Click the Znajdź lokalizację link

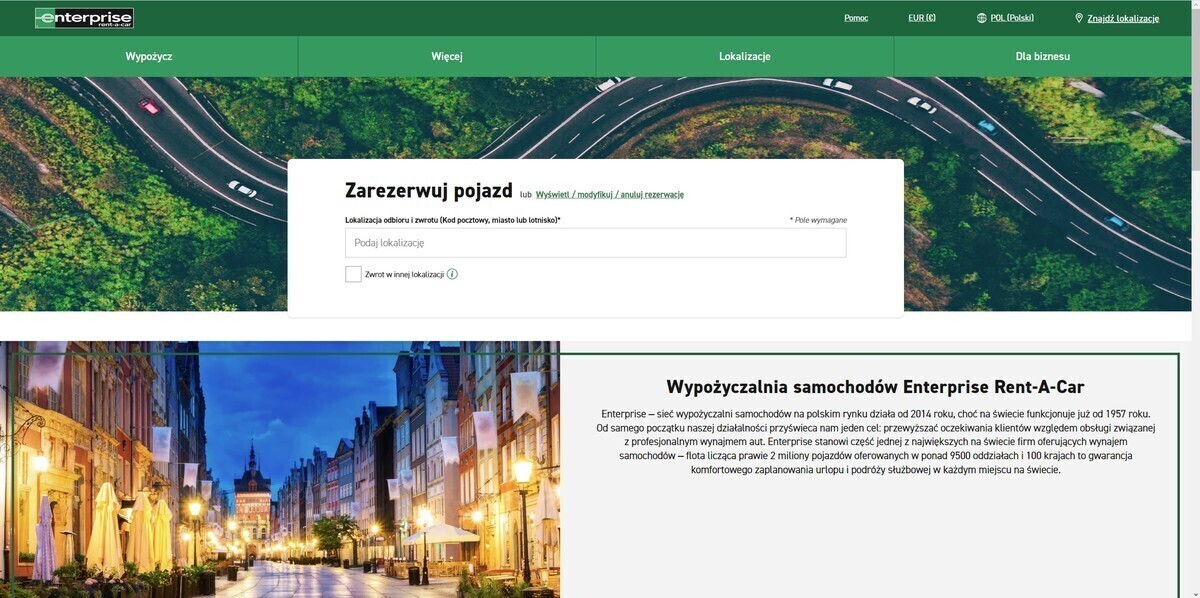click(x=1125, y=17)
